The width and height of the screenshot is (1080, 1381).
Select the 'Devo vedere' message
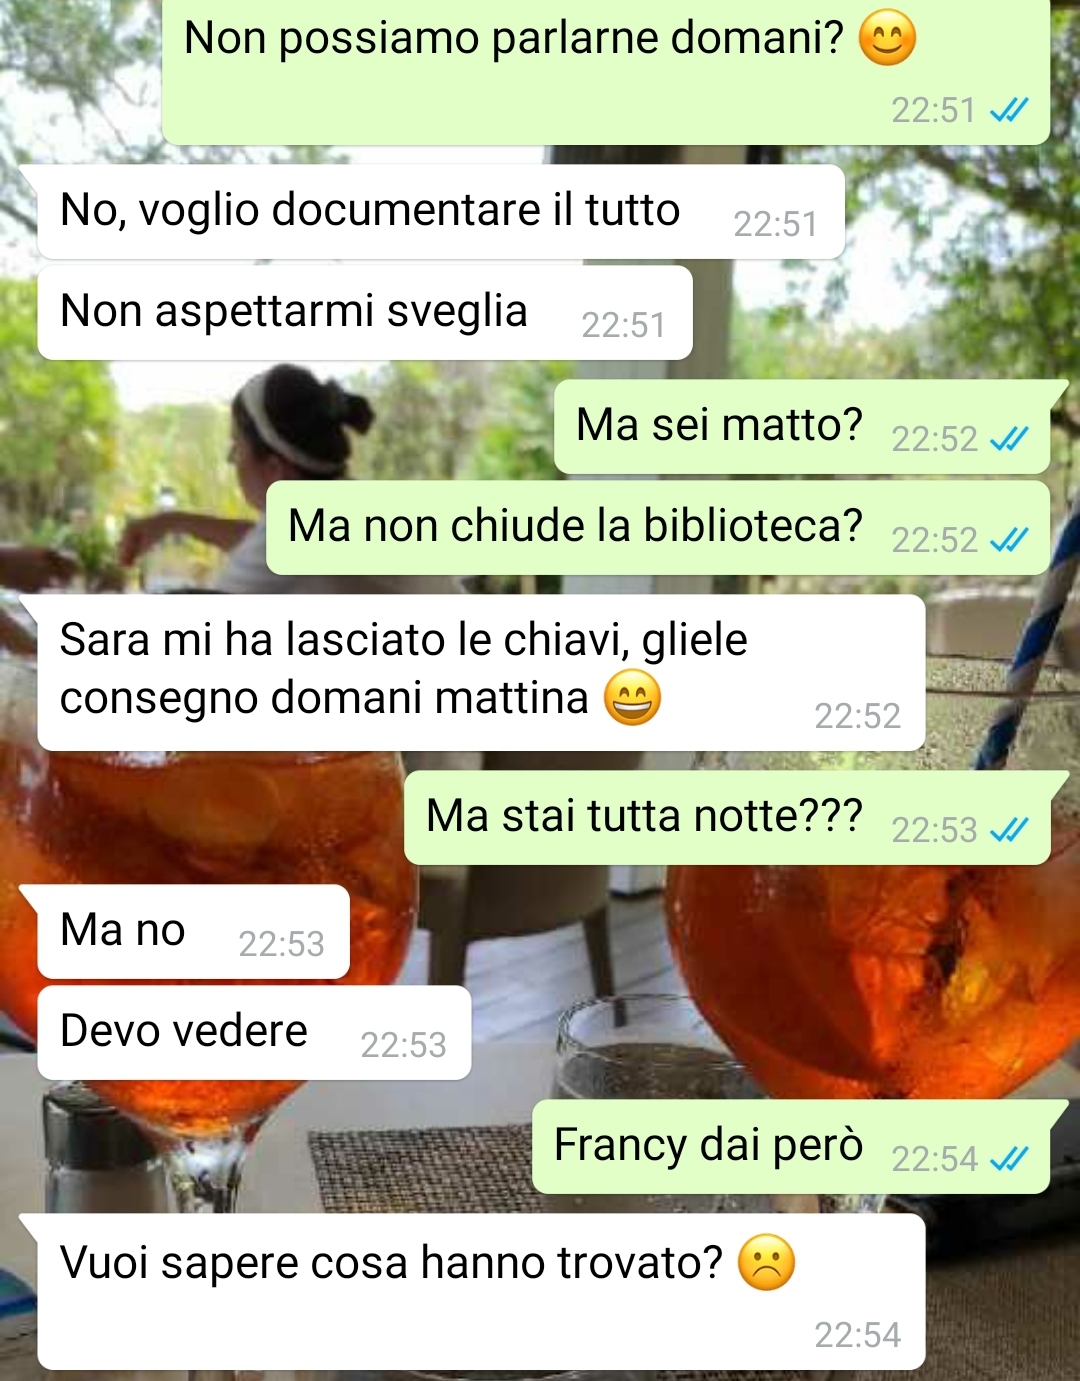[254, 1033]
